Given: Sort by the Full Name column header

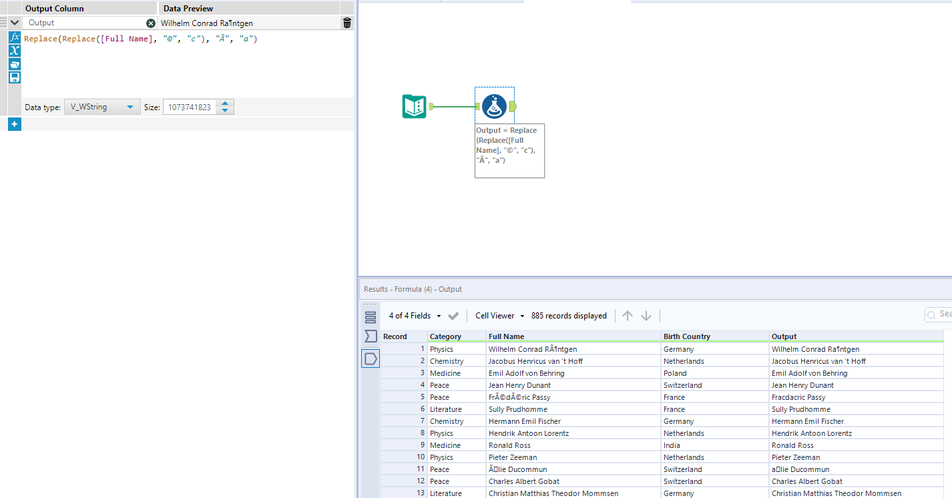Looking at the screenshot, I should (573, 336).
